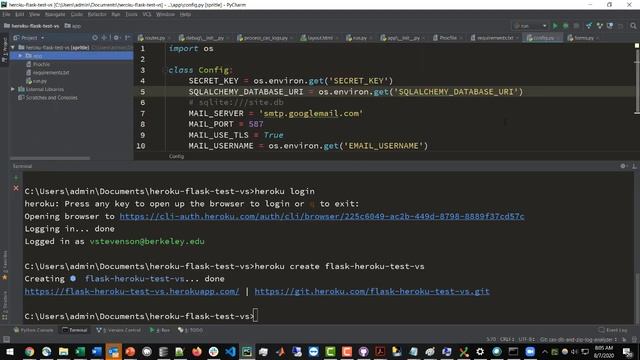Toggle tool window bars button bottom-left
The height and width of the screenshot is (360, 640).
point(6,339)
